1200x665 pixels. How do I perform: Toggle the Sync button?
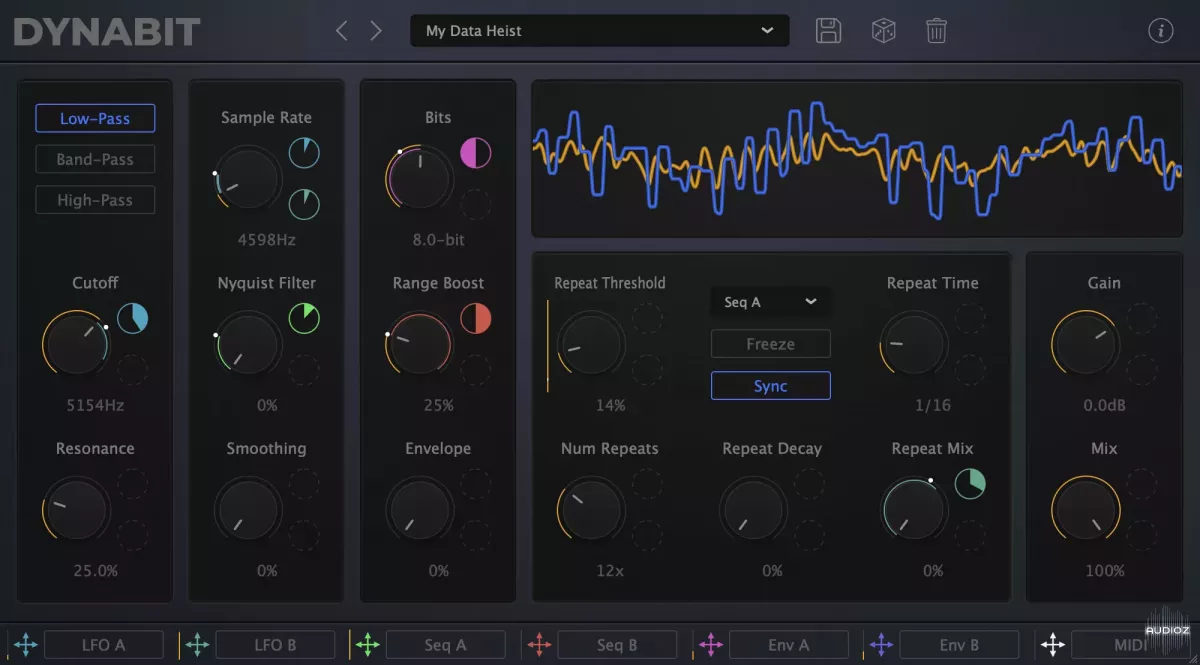click(x=770, y=386)
